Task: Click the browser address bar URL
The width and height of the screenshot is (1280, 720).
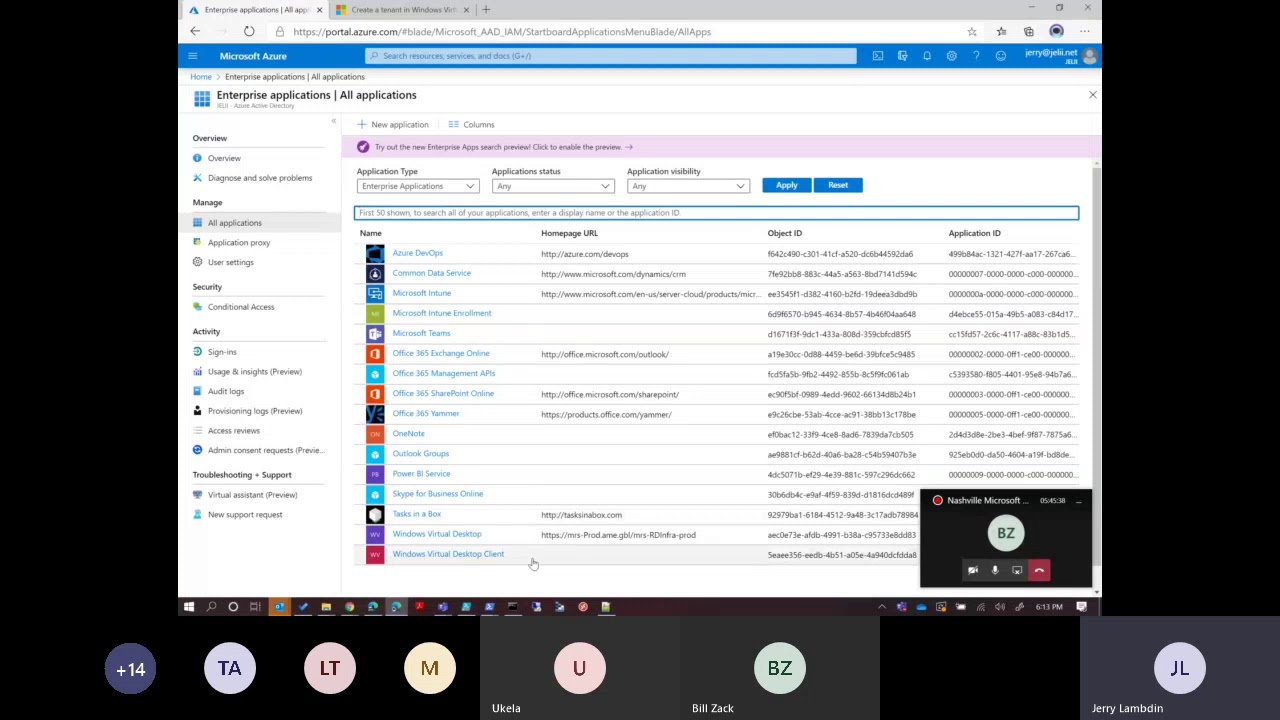Action: [502, 32]
